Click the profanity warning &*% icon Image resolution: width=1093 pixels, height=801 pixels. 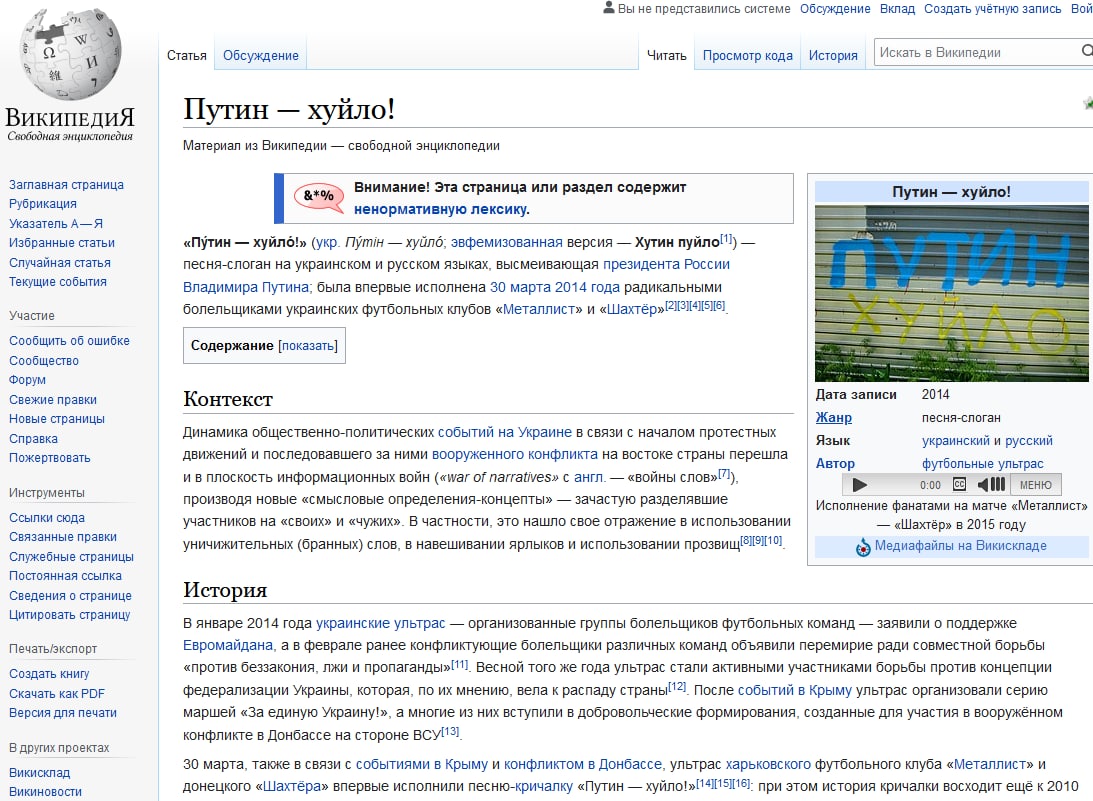pyautogui.click(x=319, y=197)
